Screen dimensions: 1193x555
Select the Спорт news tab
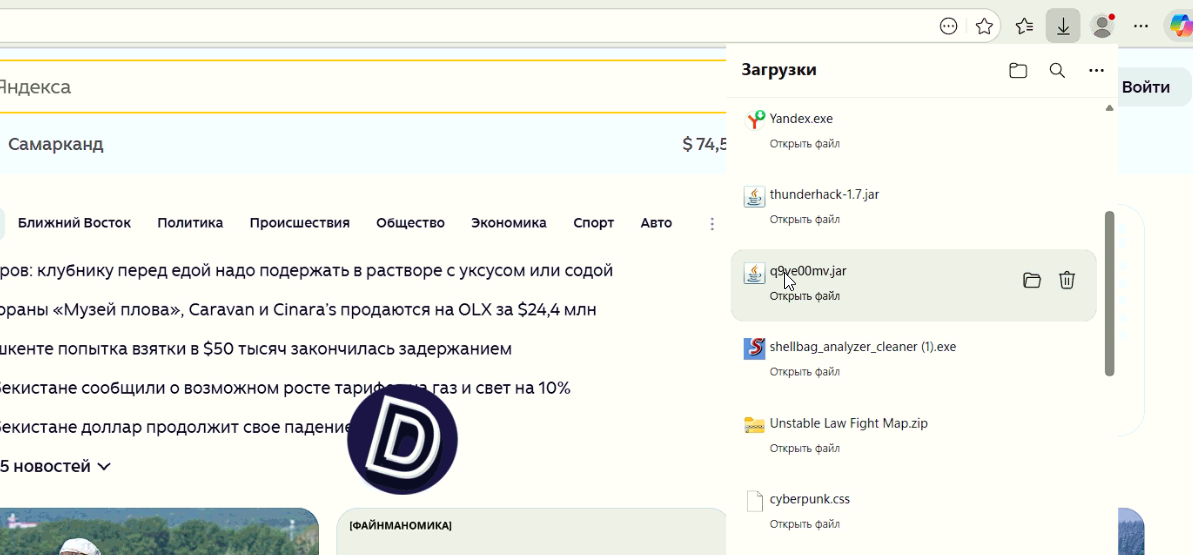tap(593, 223)
